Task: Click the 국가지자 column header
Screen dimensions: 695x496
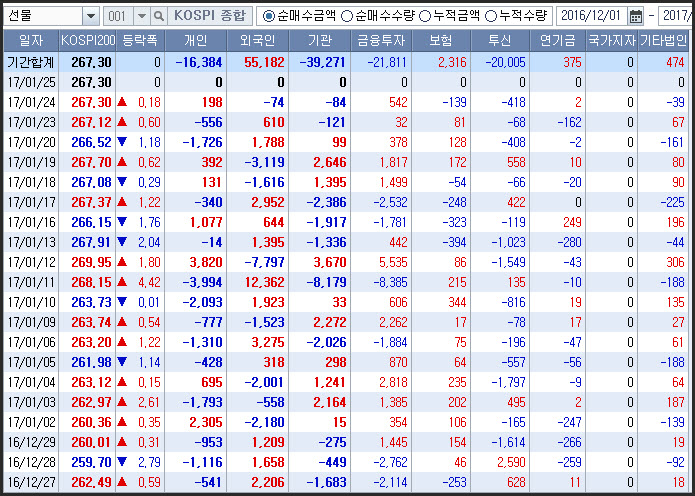Action: [612, 41]
